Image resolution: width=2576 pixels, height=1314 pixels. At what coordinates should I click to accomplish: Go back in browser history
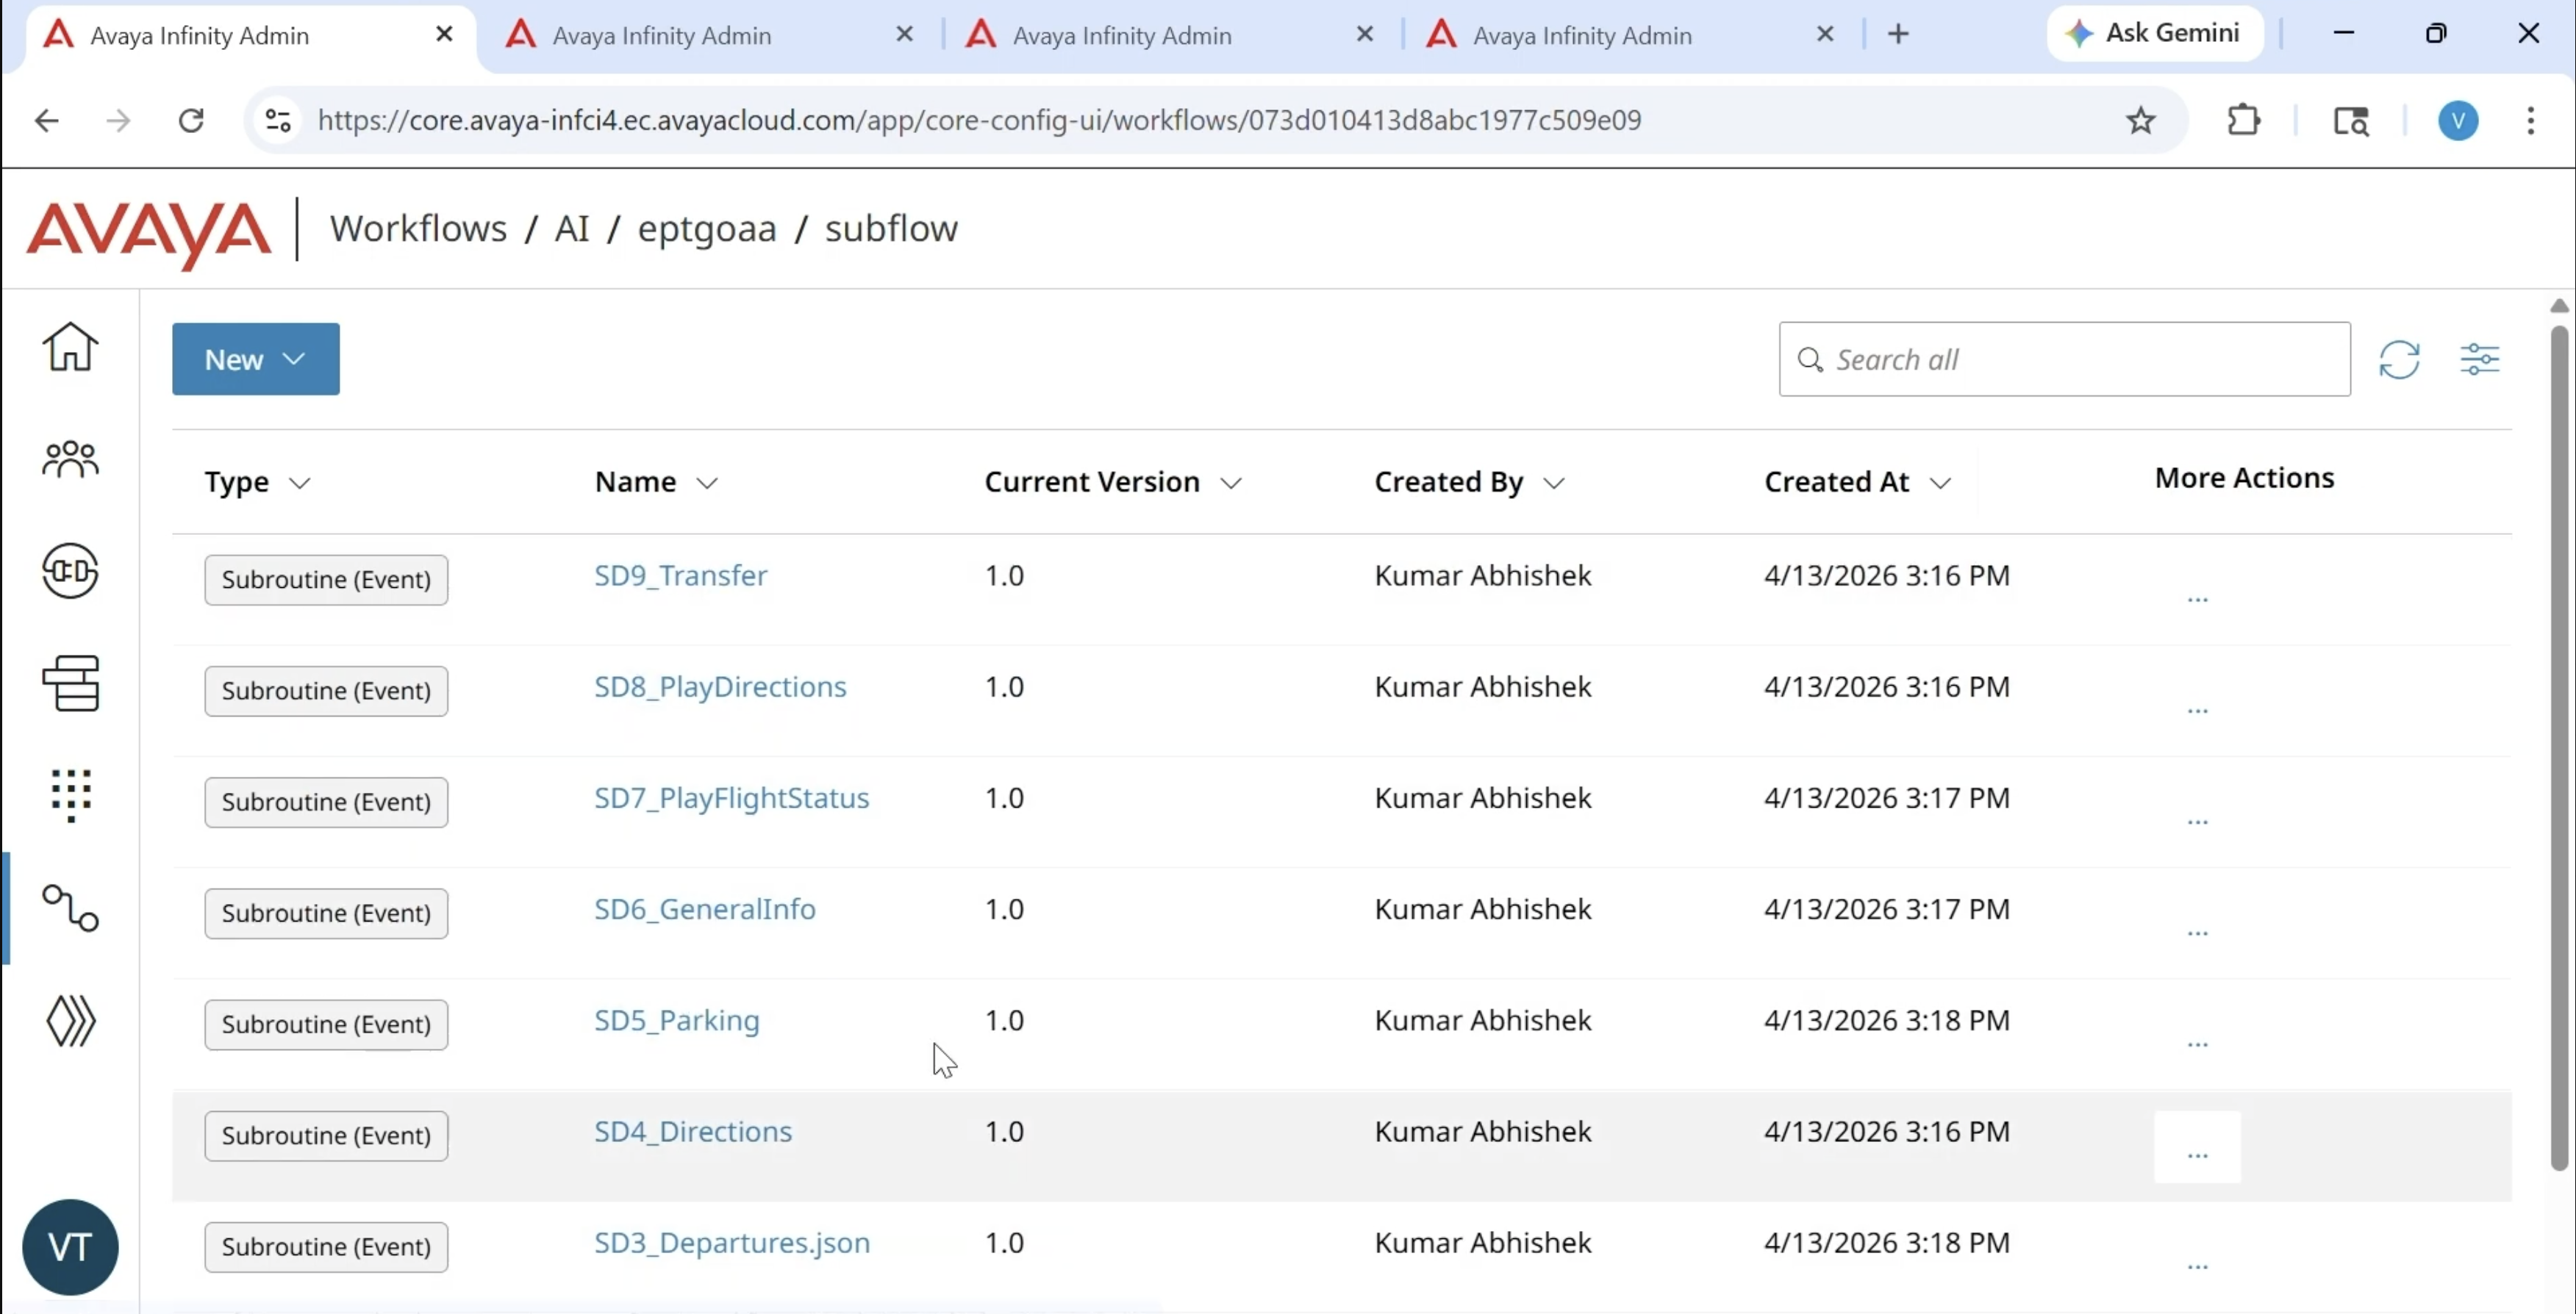pyautogui.click(x=46, y=121)
